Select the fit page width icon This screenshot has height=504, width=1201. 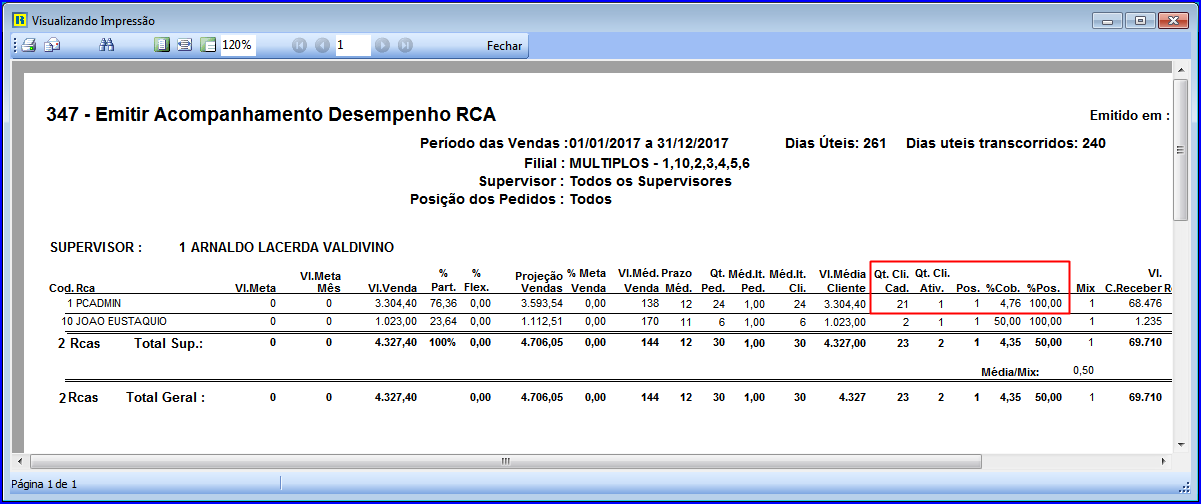click(185, 45)
